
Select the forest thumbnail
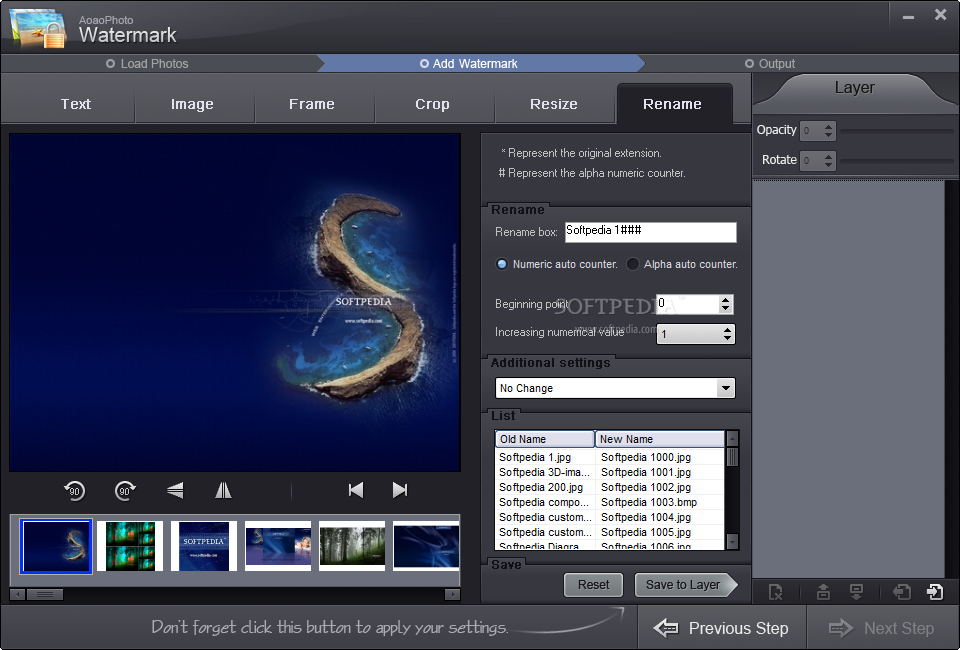point(352,546)
